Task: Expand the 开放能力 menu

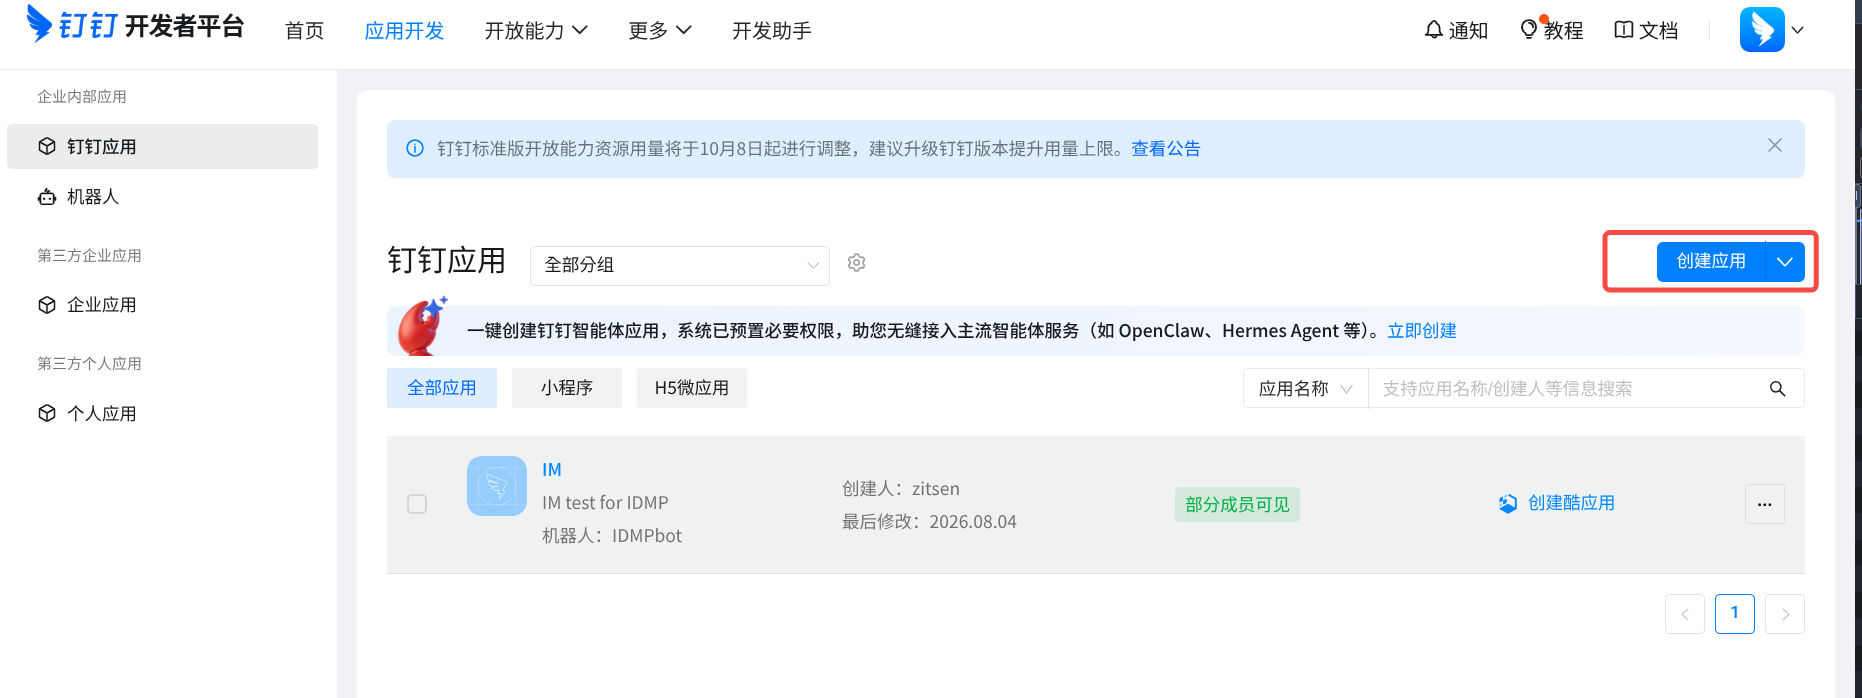Action: tap(536, 31)
